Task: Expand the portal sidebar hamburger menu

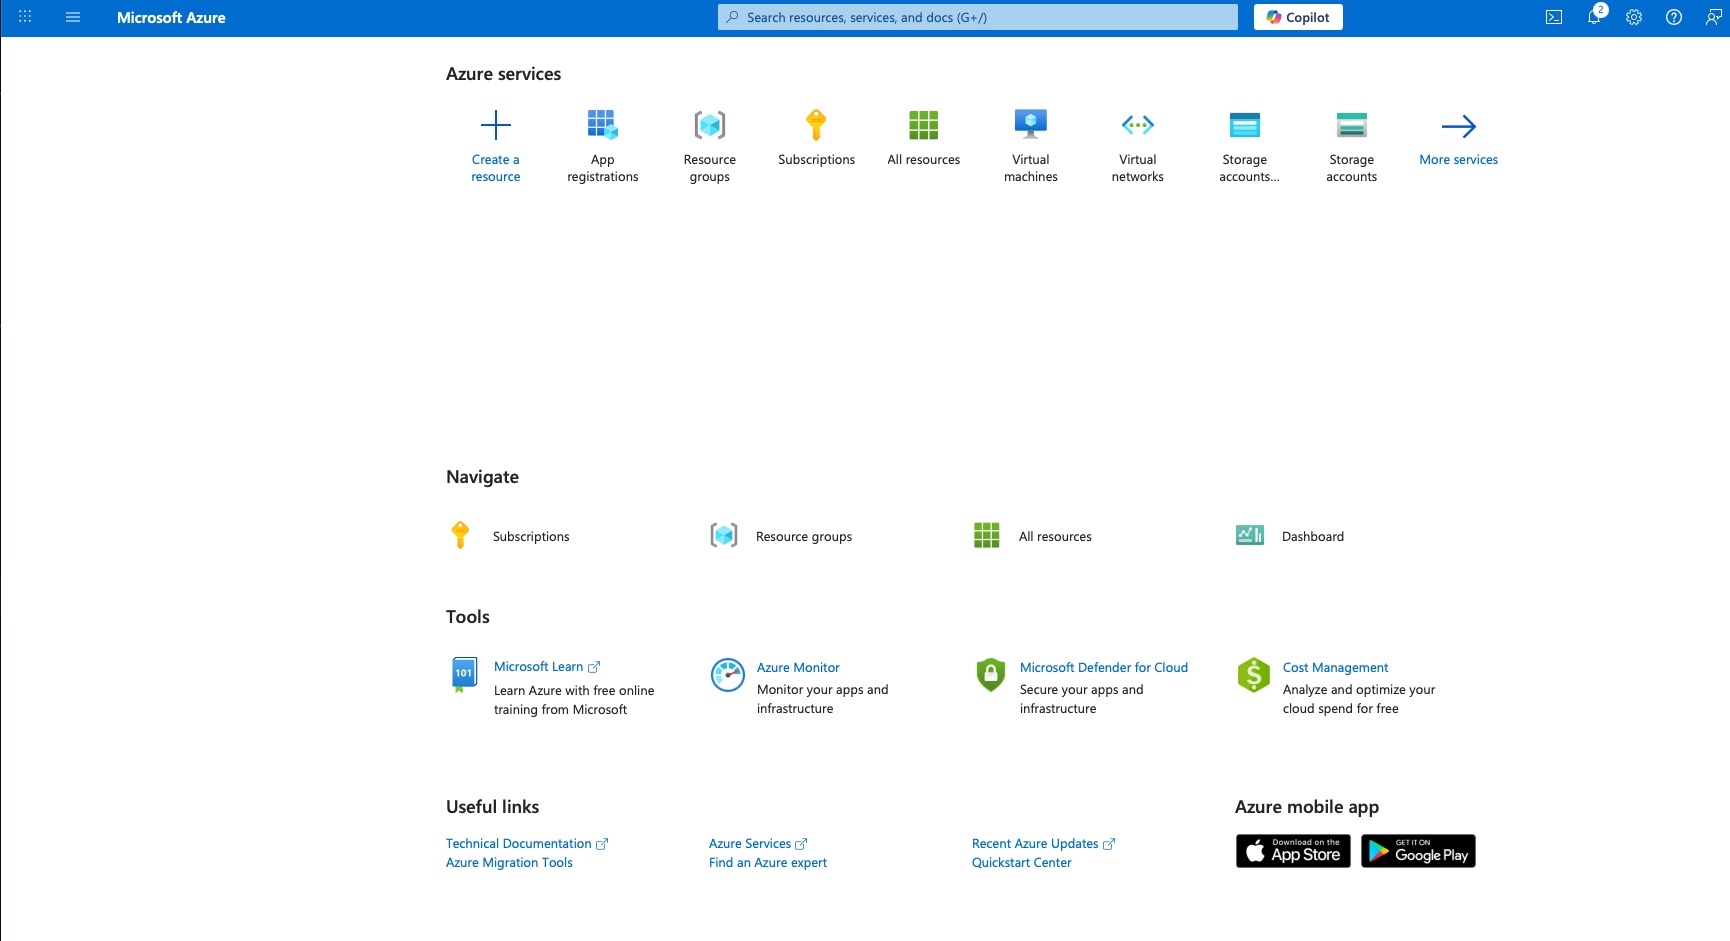Action: (72, 17)
